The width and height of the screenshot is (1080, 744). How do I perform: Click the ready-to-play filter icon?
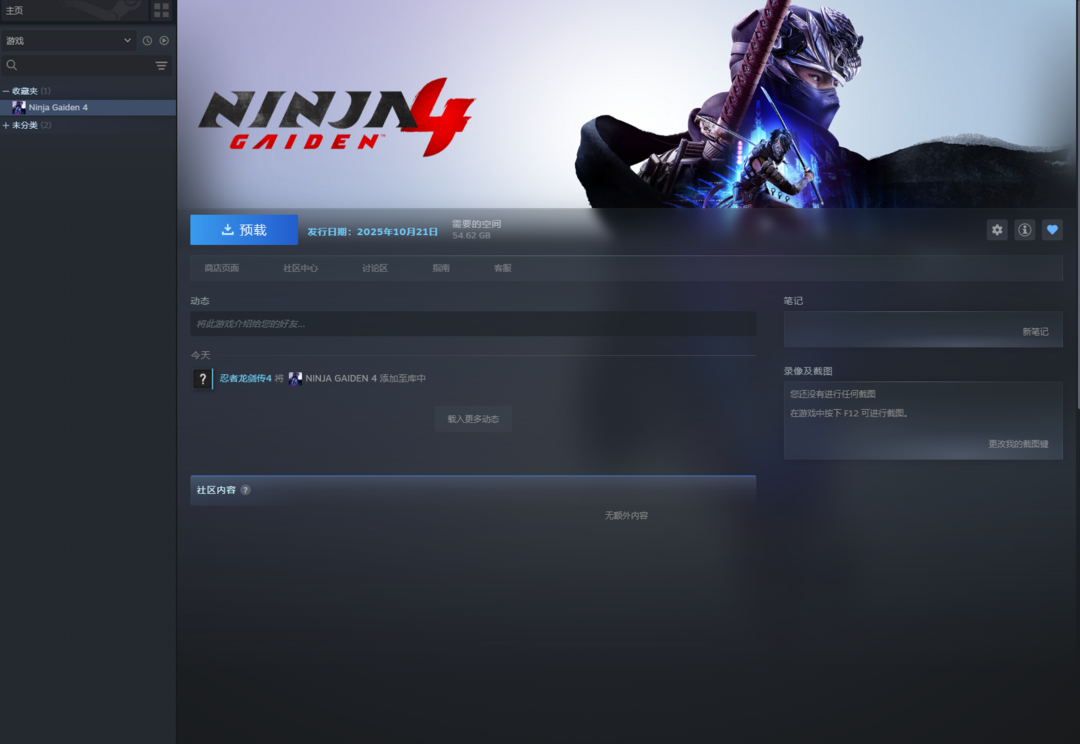point(164,41)
